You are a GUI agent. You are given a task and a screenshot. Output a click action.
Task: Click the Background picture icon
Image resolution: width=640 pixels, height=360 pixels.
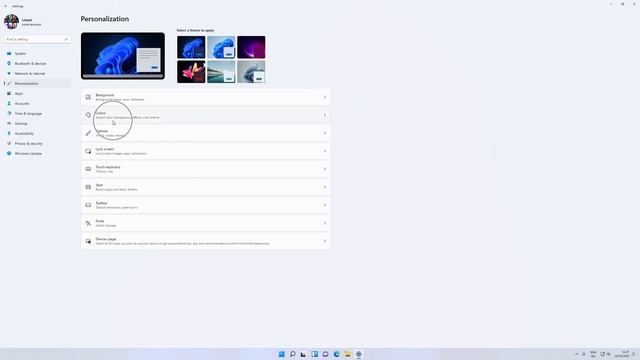click(88, 97)
